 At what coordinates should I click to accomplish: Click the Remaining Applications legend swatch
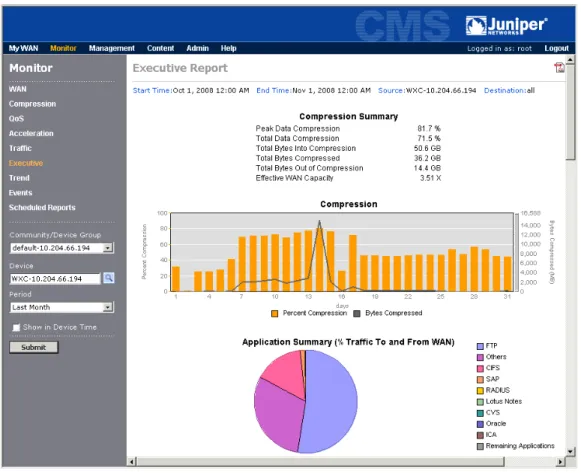[480, 446]
